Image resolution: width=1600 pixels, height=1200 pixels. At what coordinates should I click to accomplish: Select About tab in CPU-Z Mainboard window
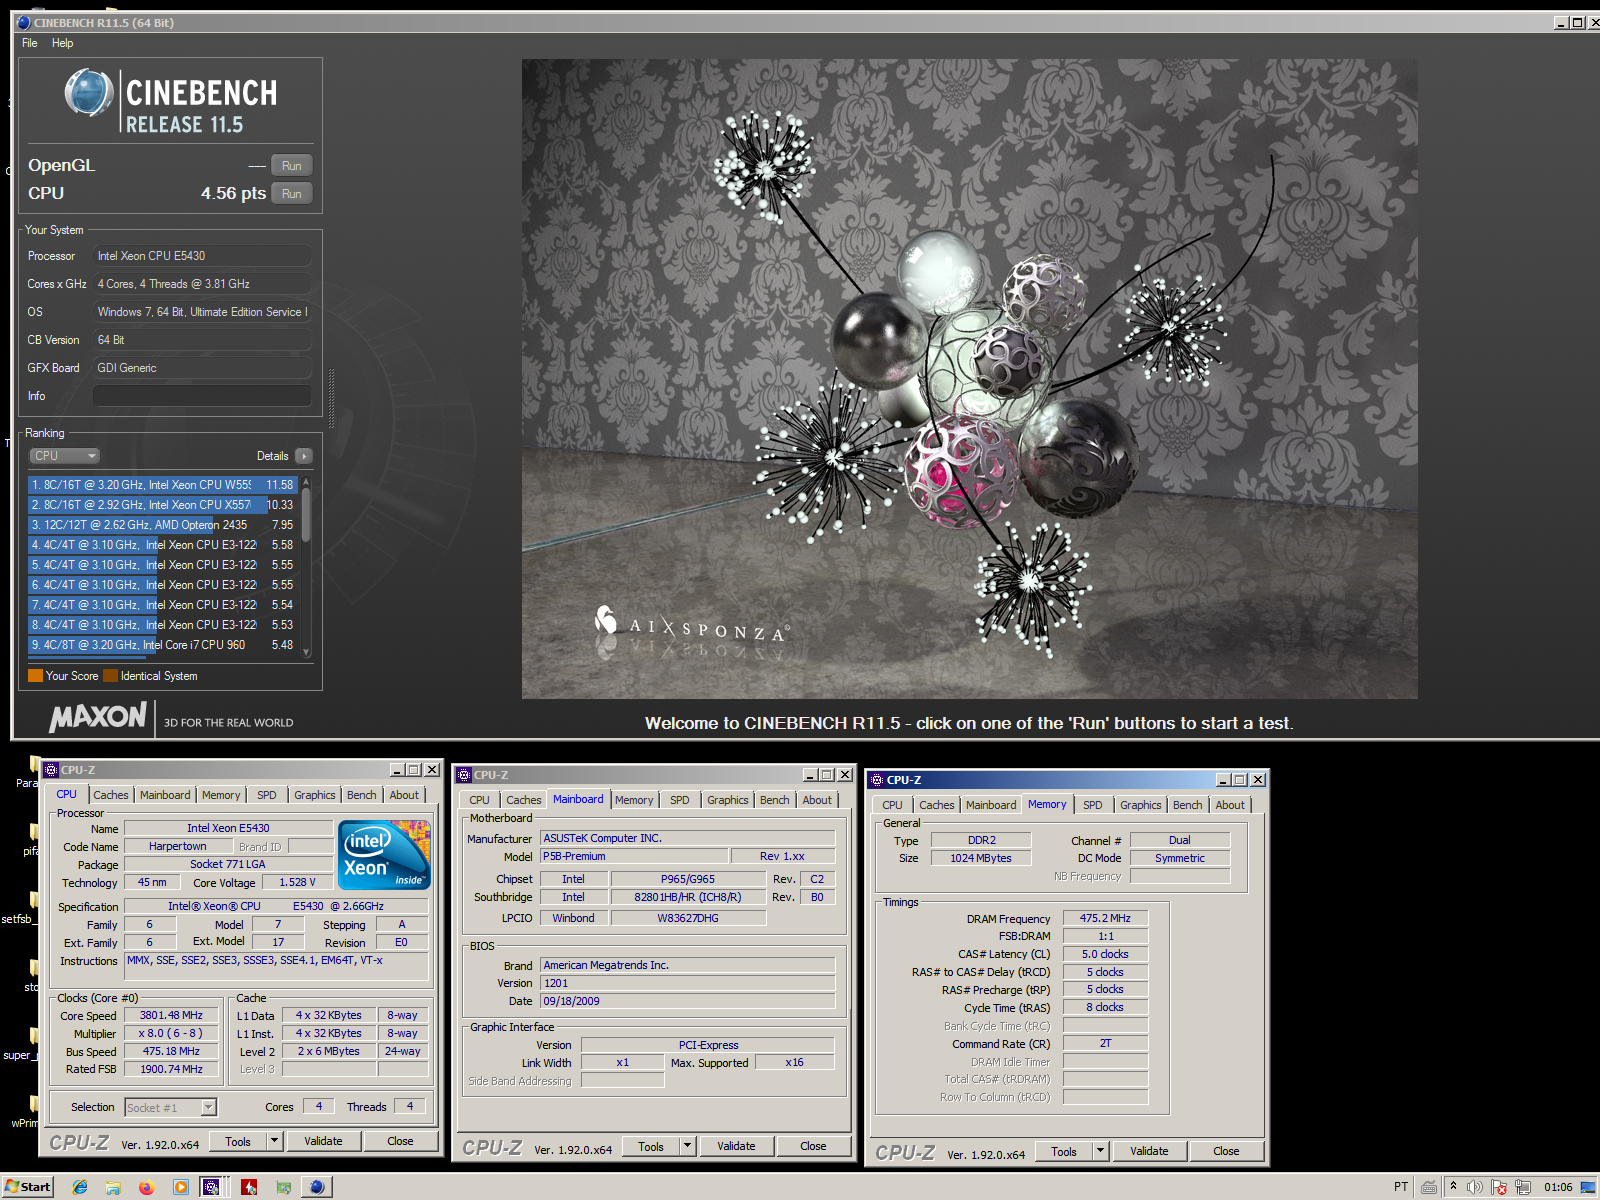[x=817, y=800]
